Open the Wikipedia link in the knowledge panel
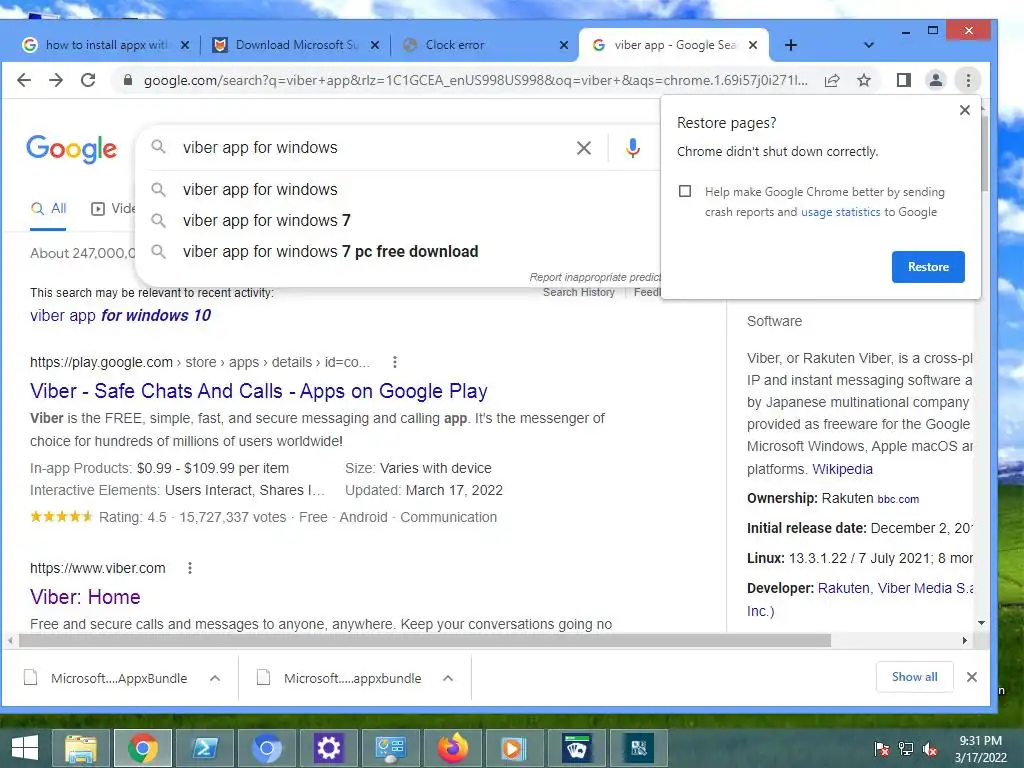The width and height of the screenshot is (1024, 768). (x=842, y=470)
